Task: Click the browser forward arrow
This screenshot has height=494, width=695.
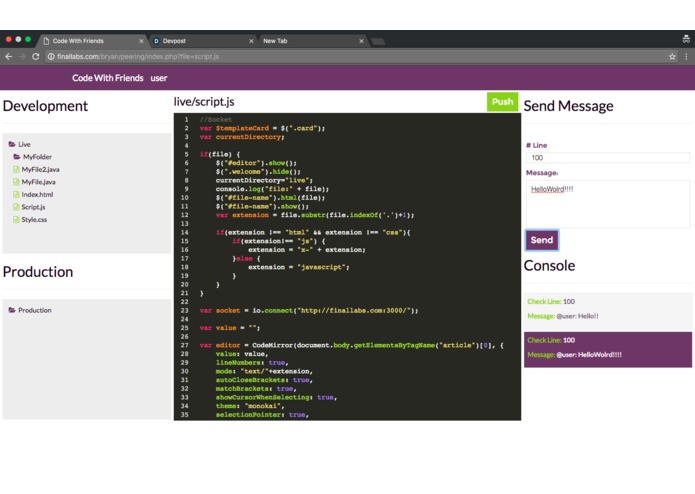Action: point(22,56)
